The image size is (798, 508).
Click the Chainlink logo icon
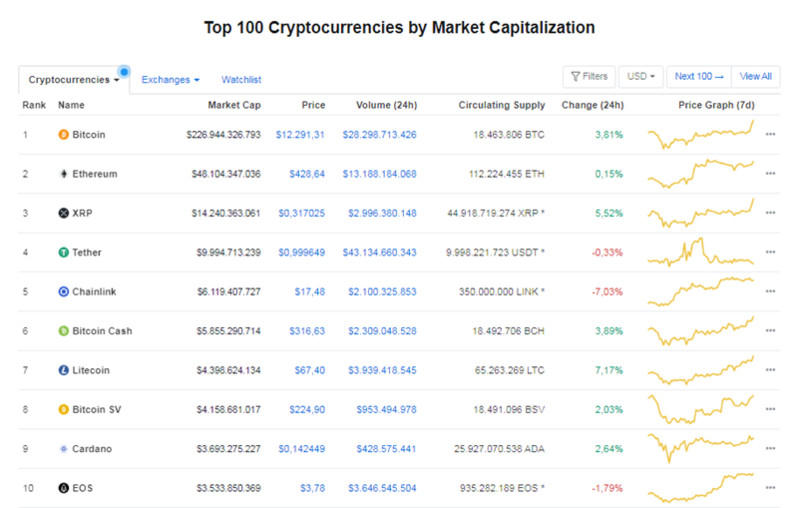(x=64, y=291)
